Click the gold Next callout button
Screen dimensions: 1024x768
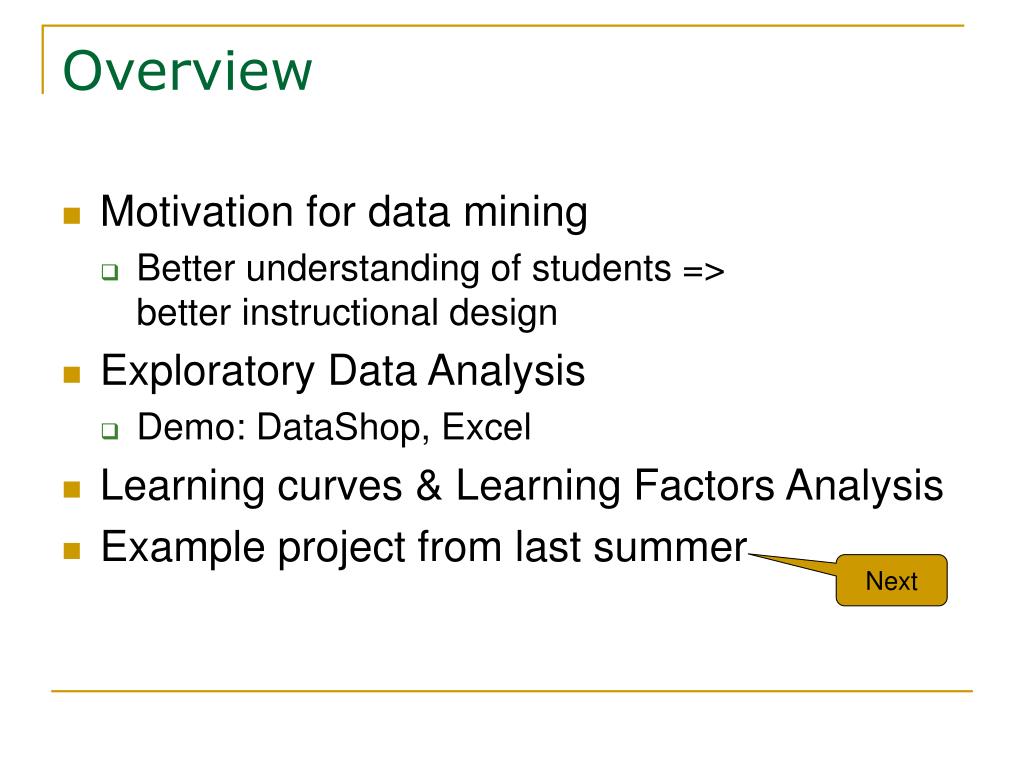[891, 580]
